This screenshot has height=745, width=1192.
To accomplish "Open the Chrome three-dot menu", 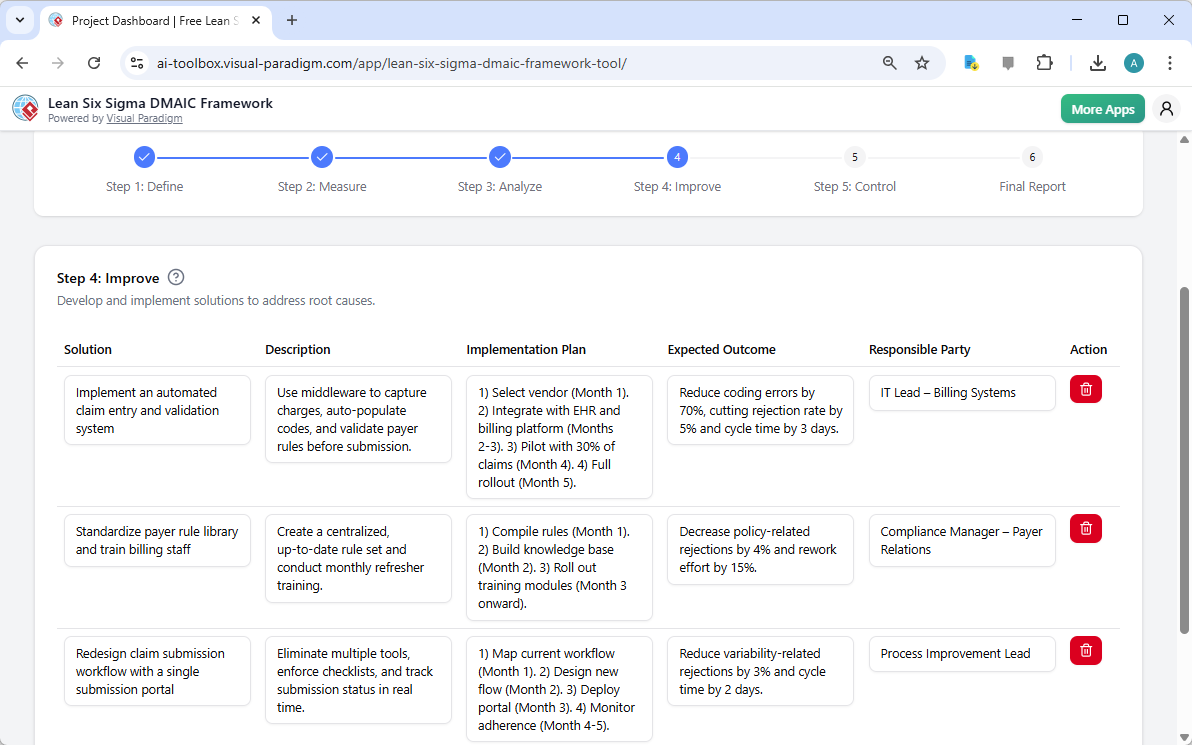I will (1170, 62).
